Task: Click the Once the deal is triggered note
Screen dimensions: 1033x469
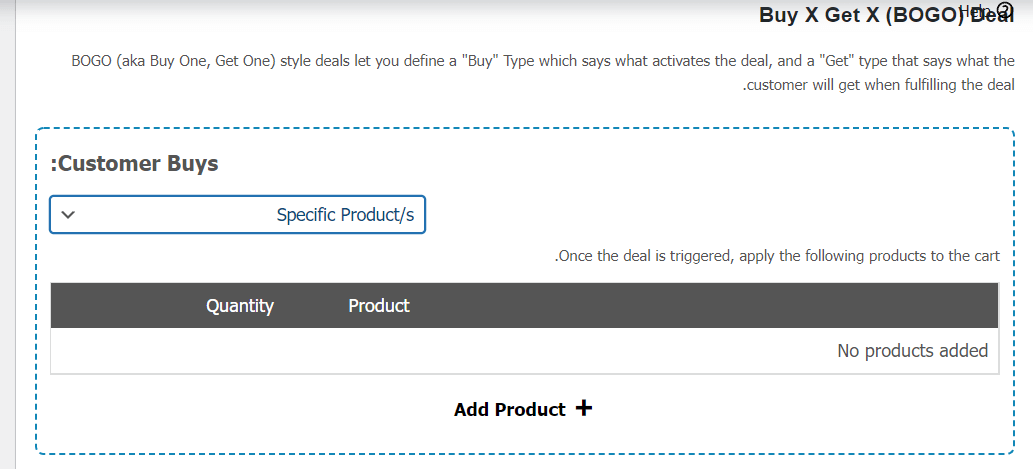Action: [x=777, y=256]
